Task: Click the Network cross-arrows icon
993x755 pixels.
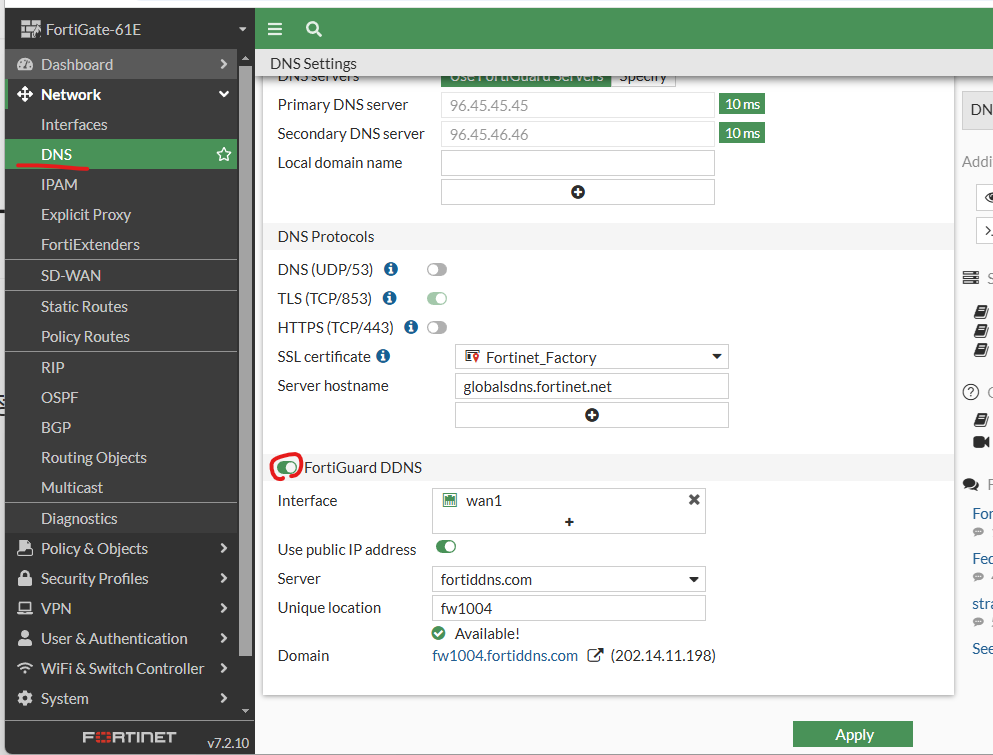Action: click(x=25, y=94)
